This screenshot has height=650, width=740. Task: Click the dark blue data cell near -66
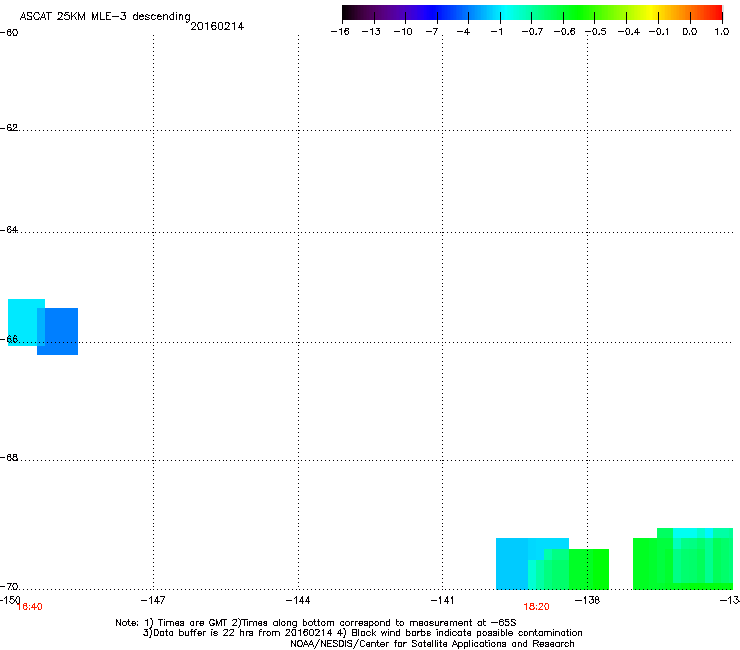(60, 331)
